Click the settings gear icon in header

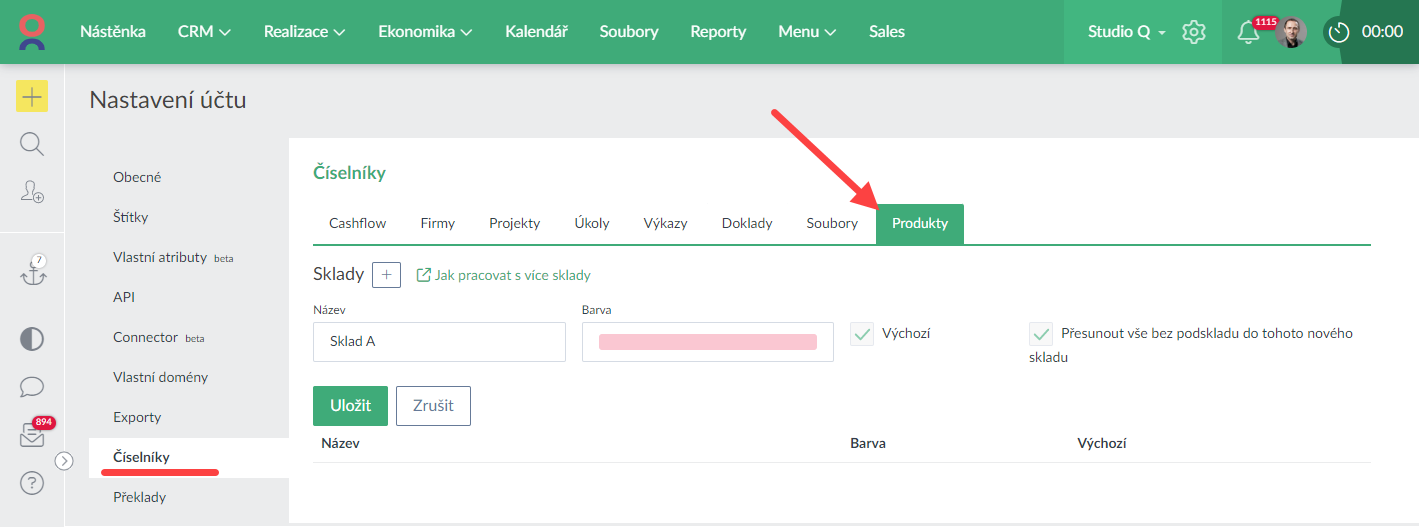pos(1193,32)
